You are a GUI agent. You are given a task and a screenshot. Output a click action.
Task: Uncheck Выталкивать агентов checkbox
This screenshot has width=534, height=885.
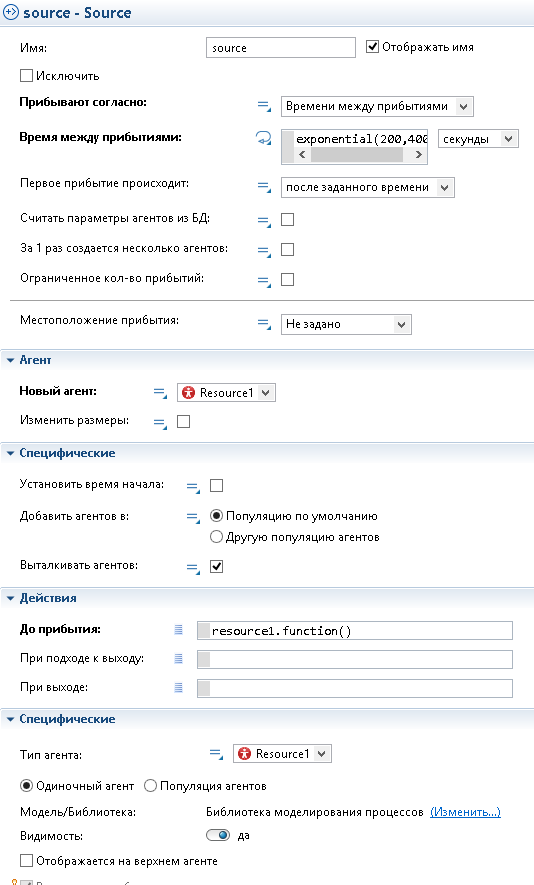point(216,566)
